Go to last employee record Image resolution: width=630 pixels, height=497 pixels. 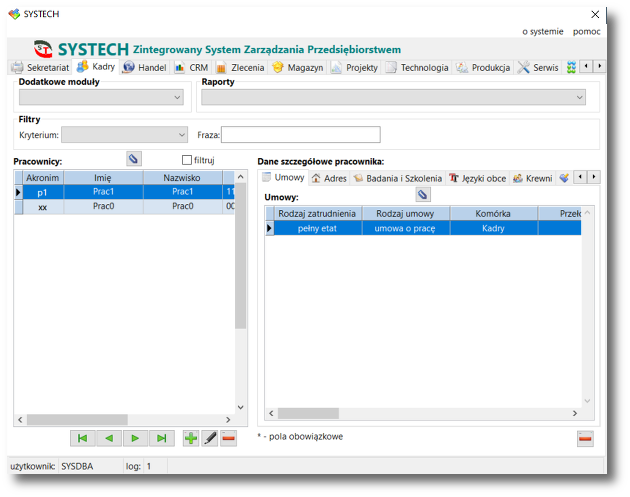[162, 438]
